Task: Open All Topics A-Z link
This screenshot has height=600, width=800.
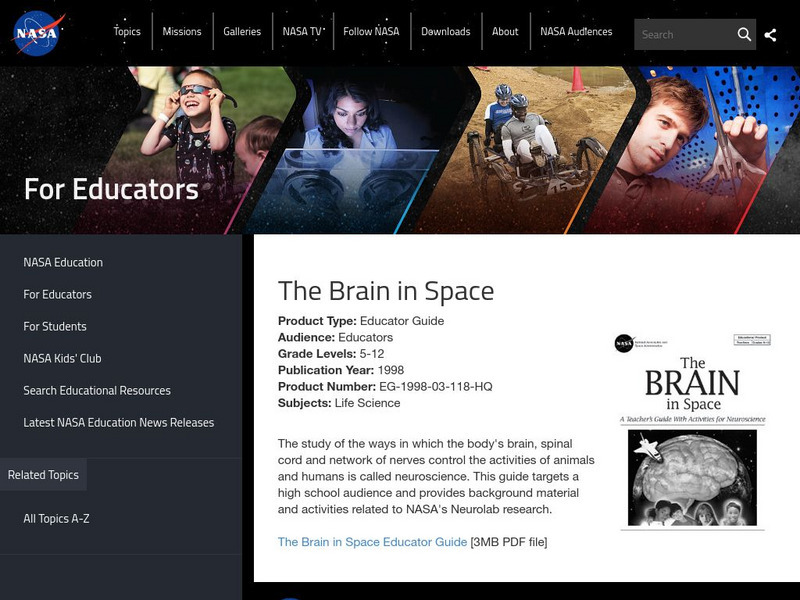Action: coord(57,519)
